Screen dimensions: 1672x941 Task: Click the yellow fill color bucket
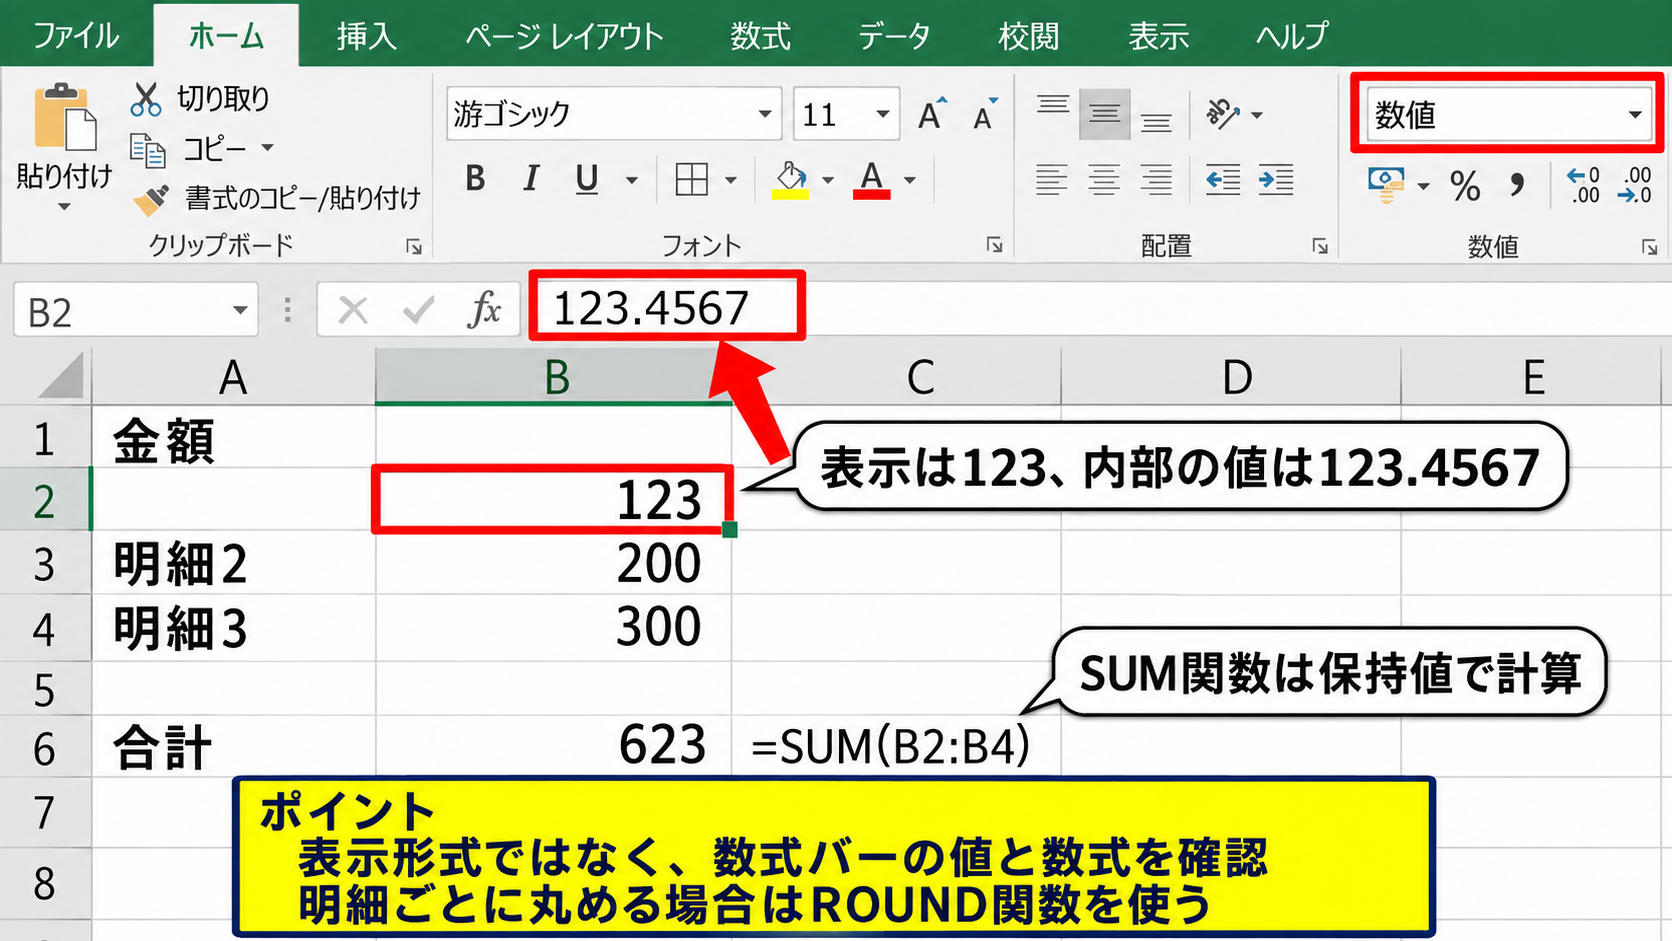coord(791,180)
